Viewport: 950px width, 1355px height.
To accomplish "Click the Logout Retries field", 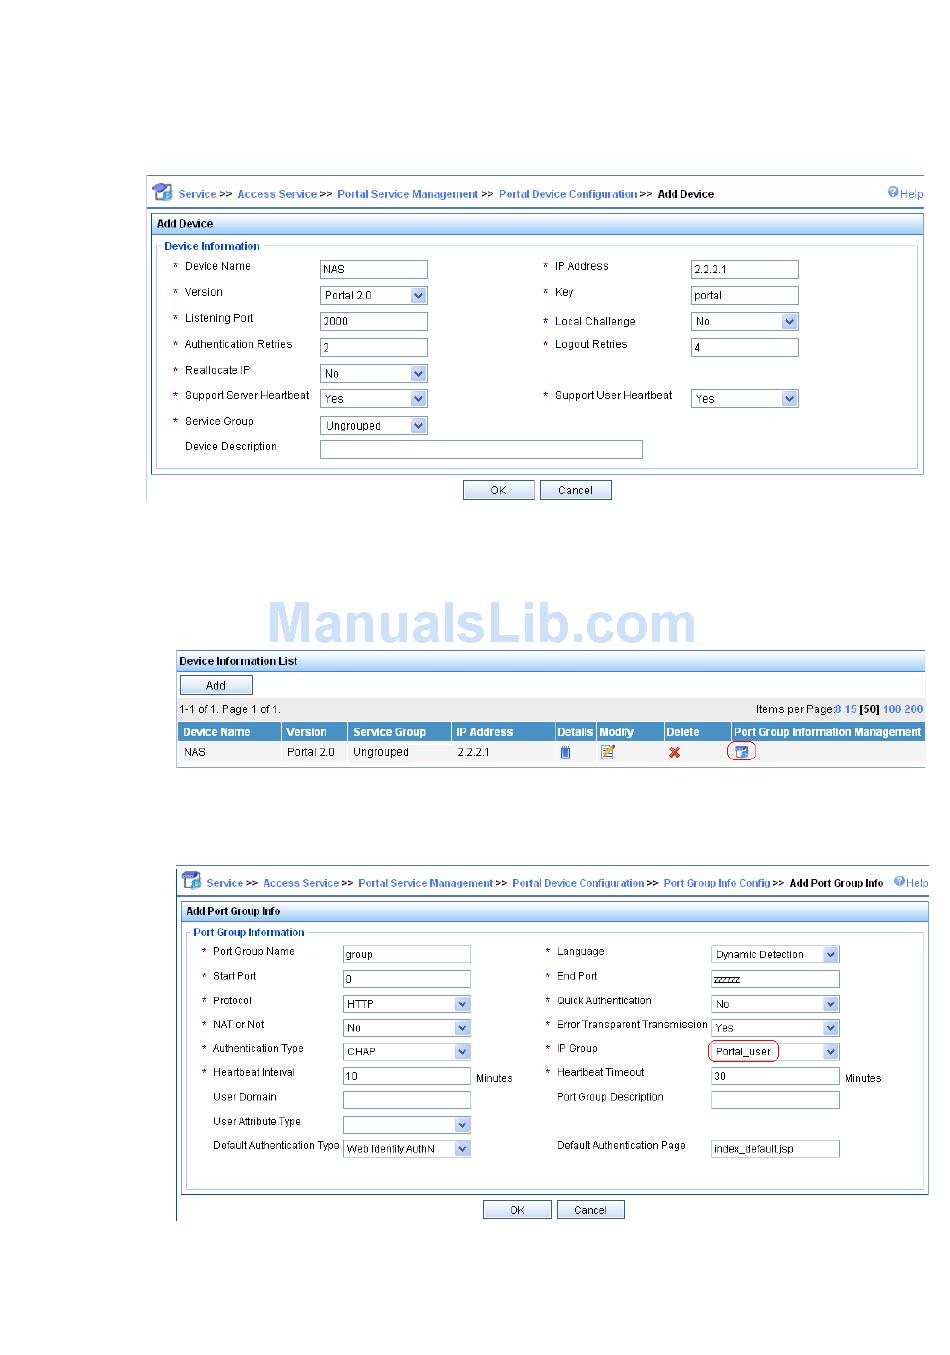I will [745, 347].
